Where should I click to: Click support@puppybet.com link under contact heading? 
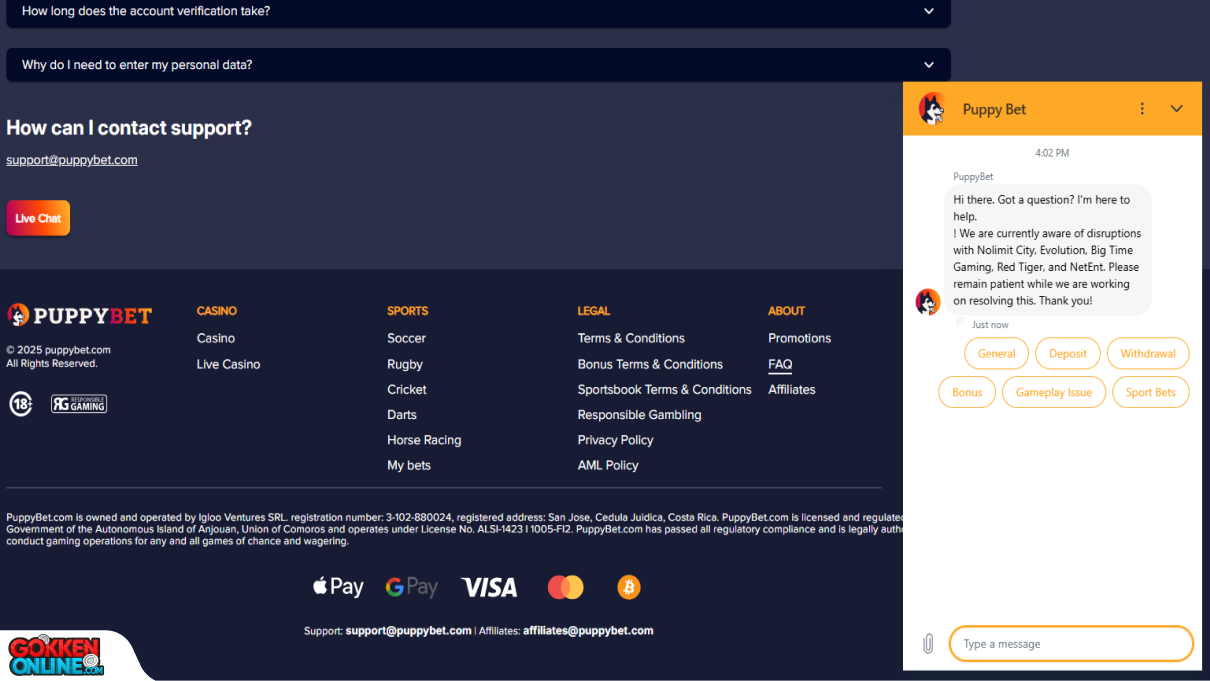pos(72,160)
